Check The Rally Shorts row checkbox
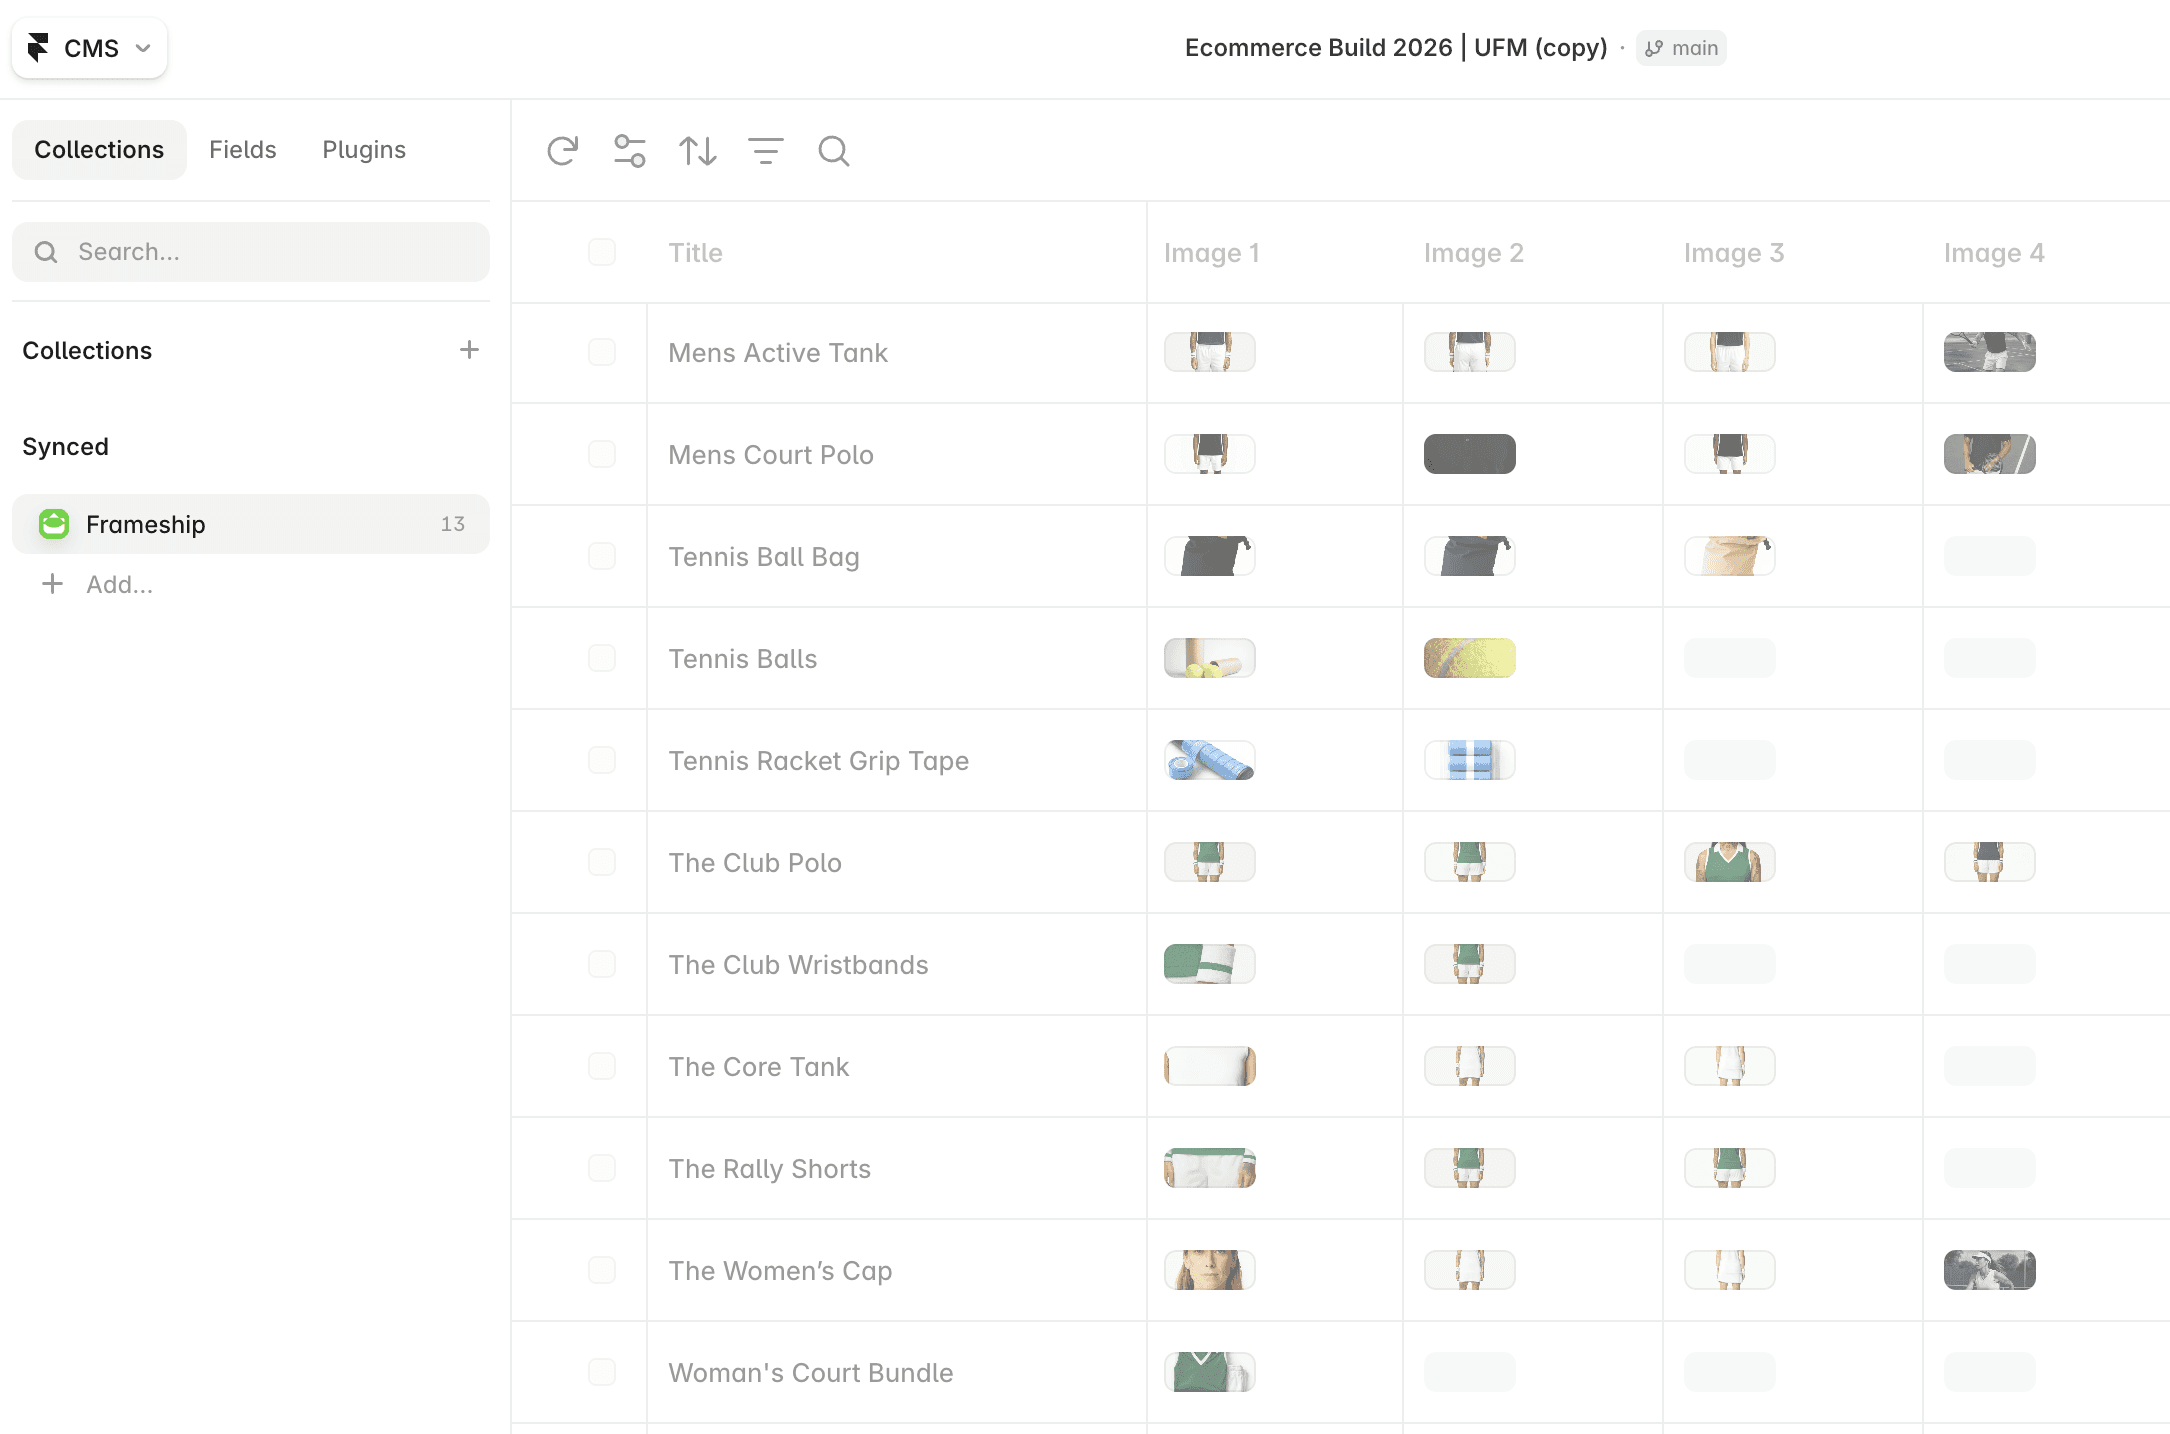2170x1434 pixels. click(x=602, y=1168)
